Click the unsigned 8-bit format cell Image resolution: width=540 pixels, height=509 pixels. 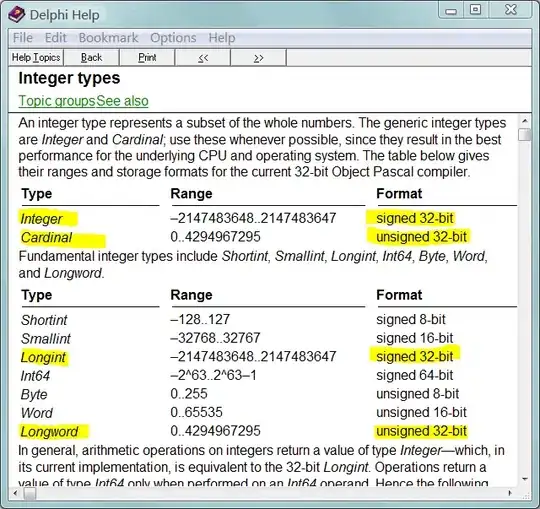pyautogui.click(x=417, y=394)
